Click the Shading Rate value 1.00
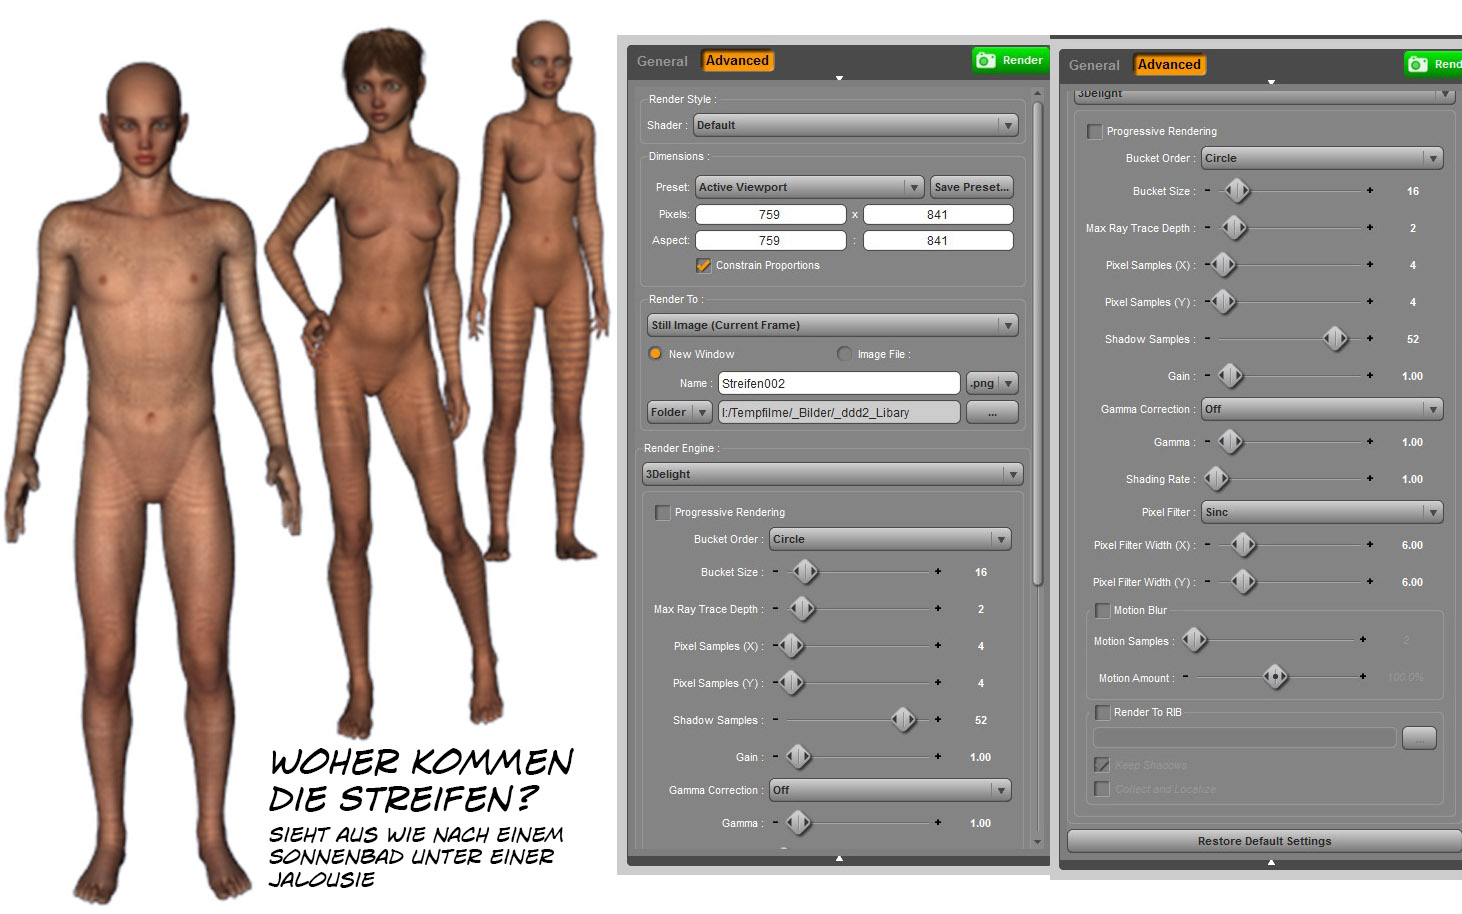1462x914 pixels. click(1412, 479)
